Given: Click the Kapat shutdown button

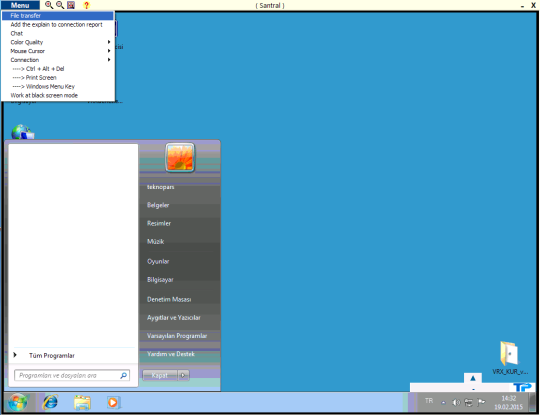Looking at the screenshot, I should pyautogui.click(x=159, y=375).
